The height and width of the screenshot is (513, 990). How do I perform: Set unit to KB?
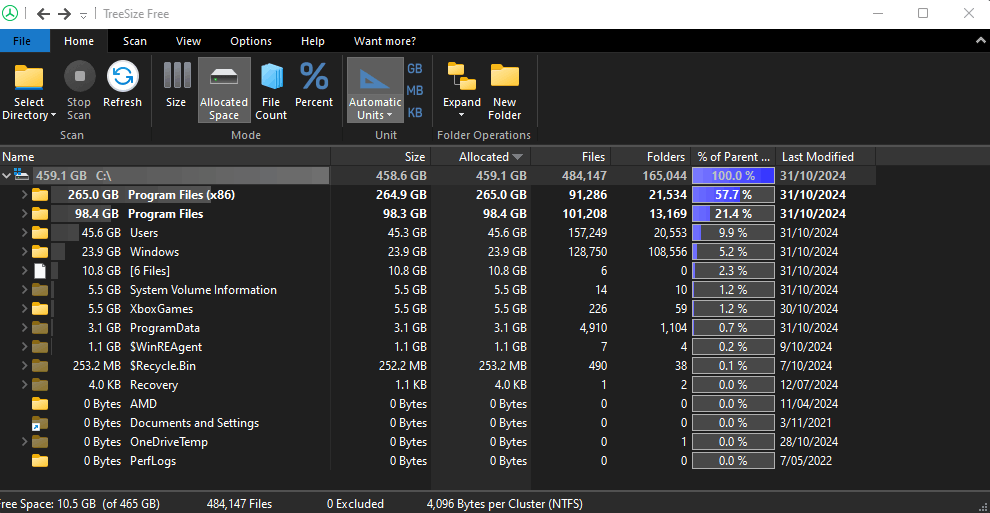(415, 113)
